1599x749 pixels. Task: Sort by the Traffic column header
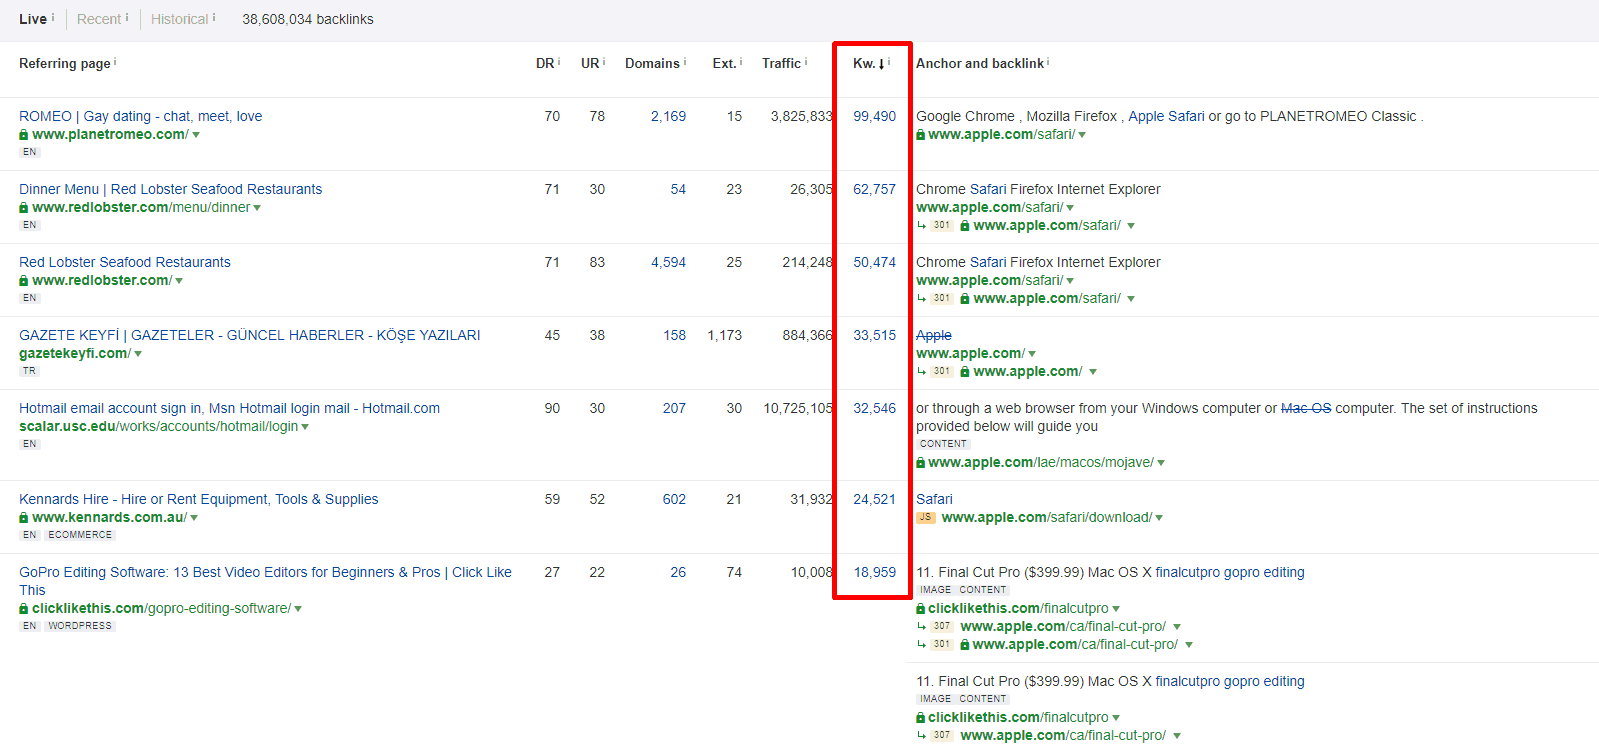click(781, 63)
